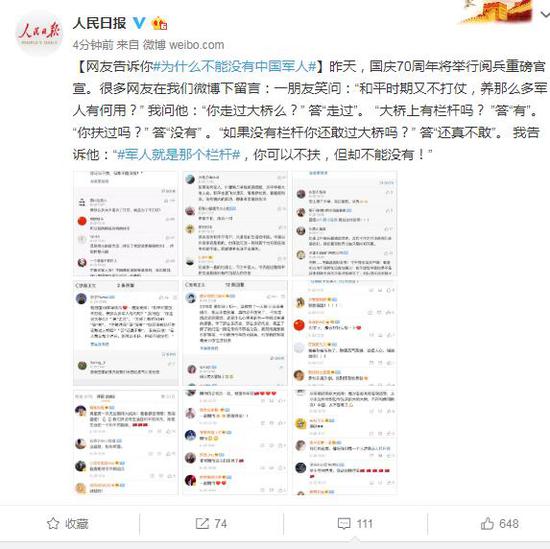This screenshot has height=549, width=550.
Task: Open the top-right comment screenshot thumbnail
Action: pos(344,223)
